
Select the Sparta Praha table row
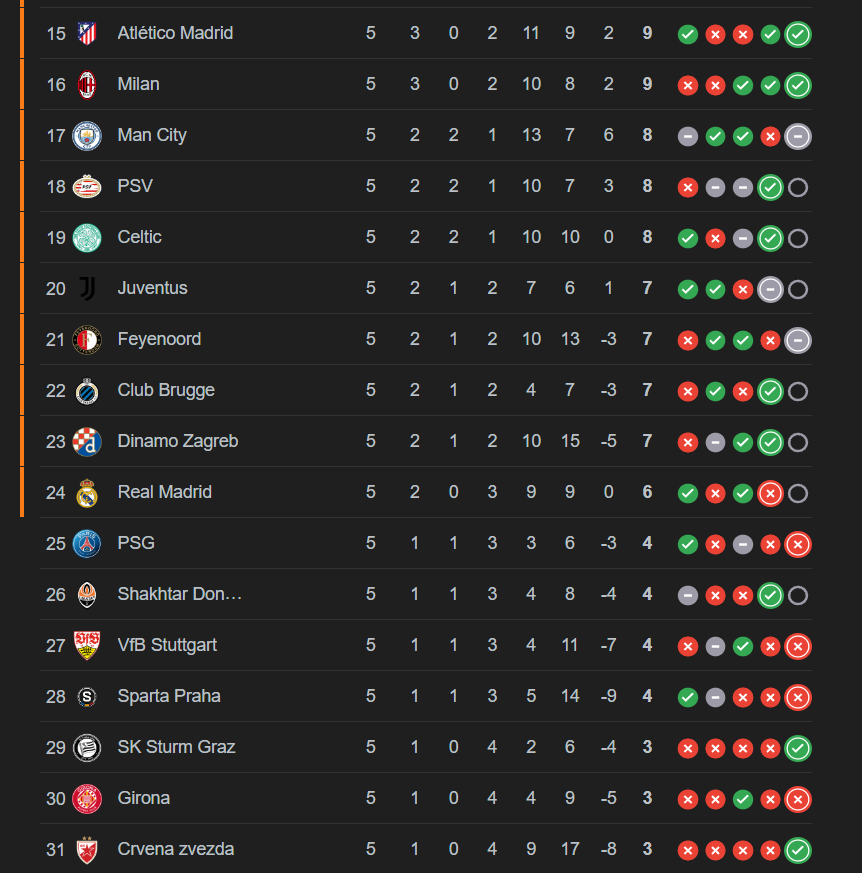426,697
